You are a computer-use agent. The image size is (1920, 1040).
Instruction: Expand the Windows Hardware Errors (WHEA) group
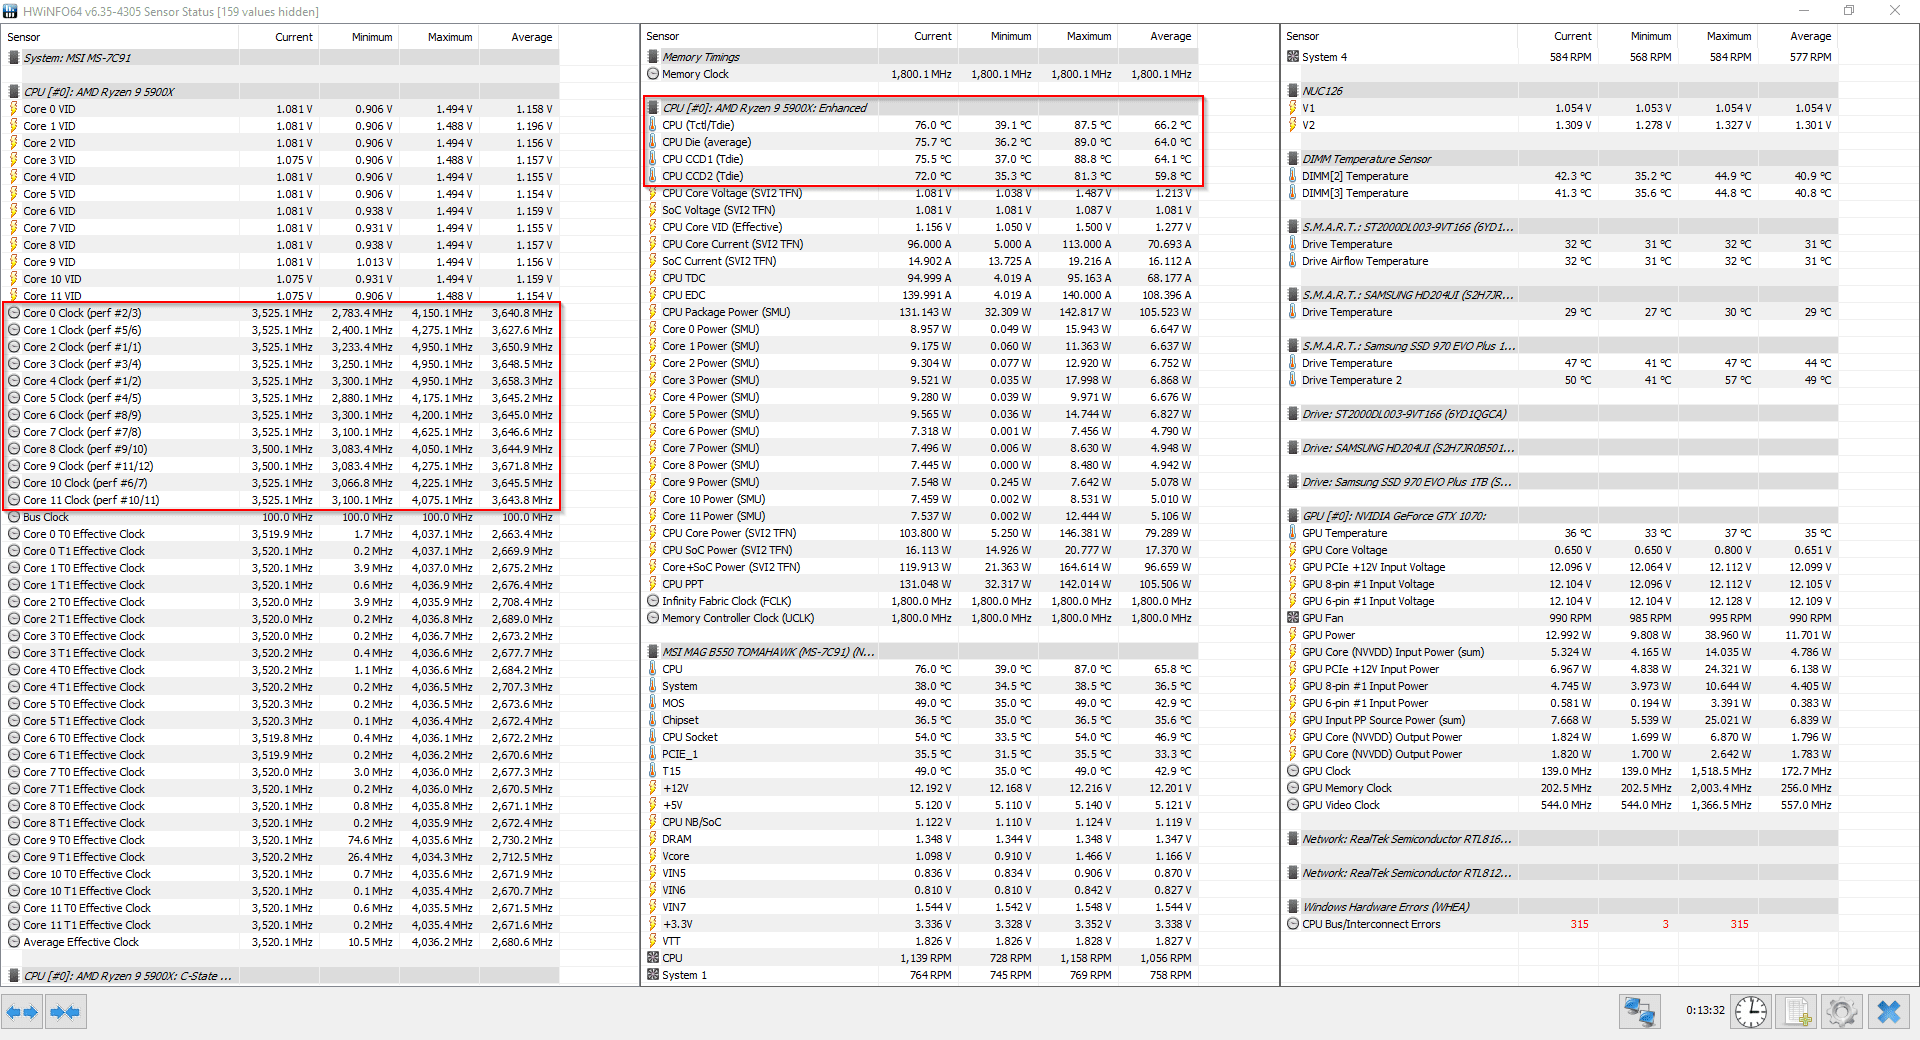[1293, 907]
